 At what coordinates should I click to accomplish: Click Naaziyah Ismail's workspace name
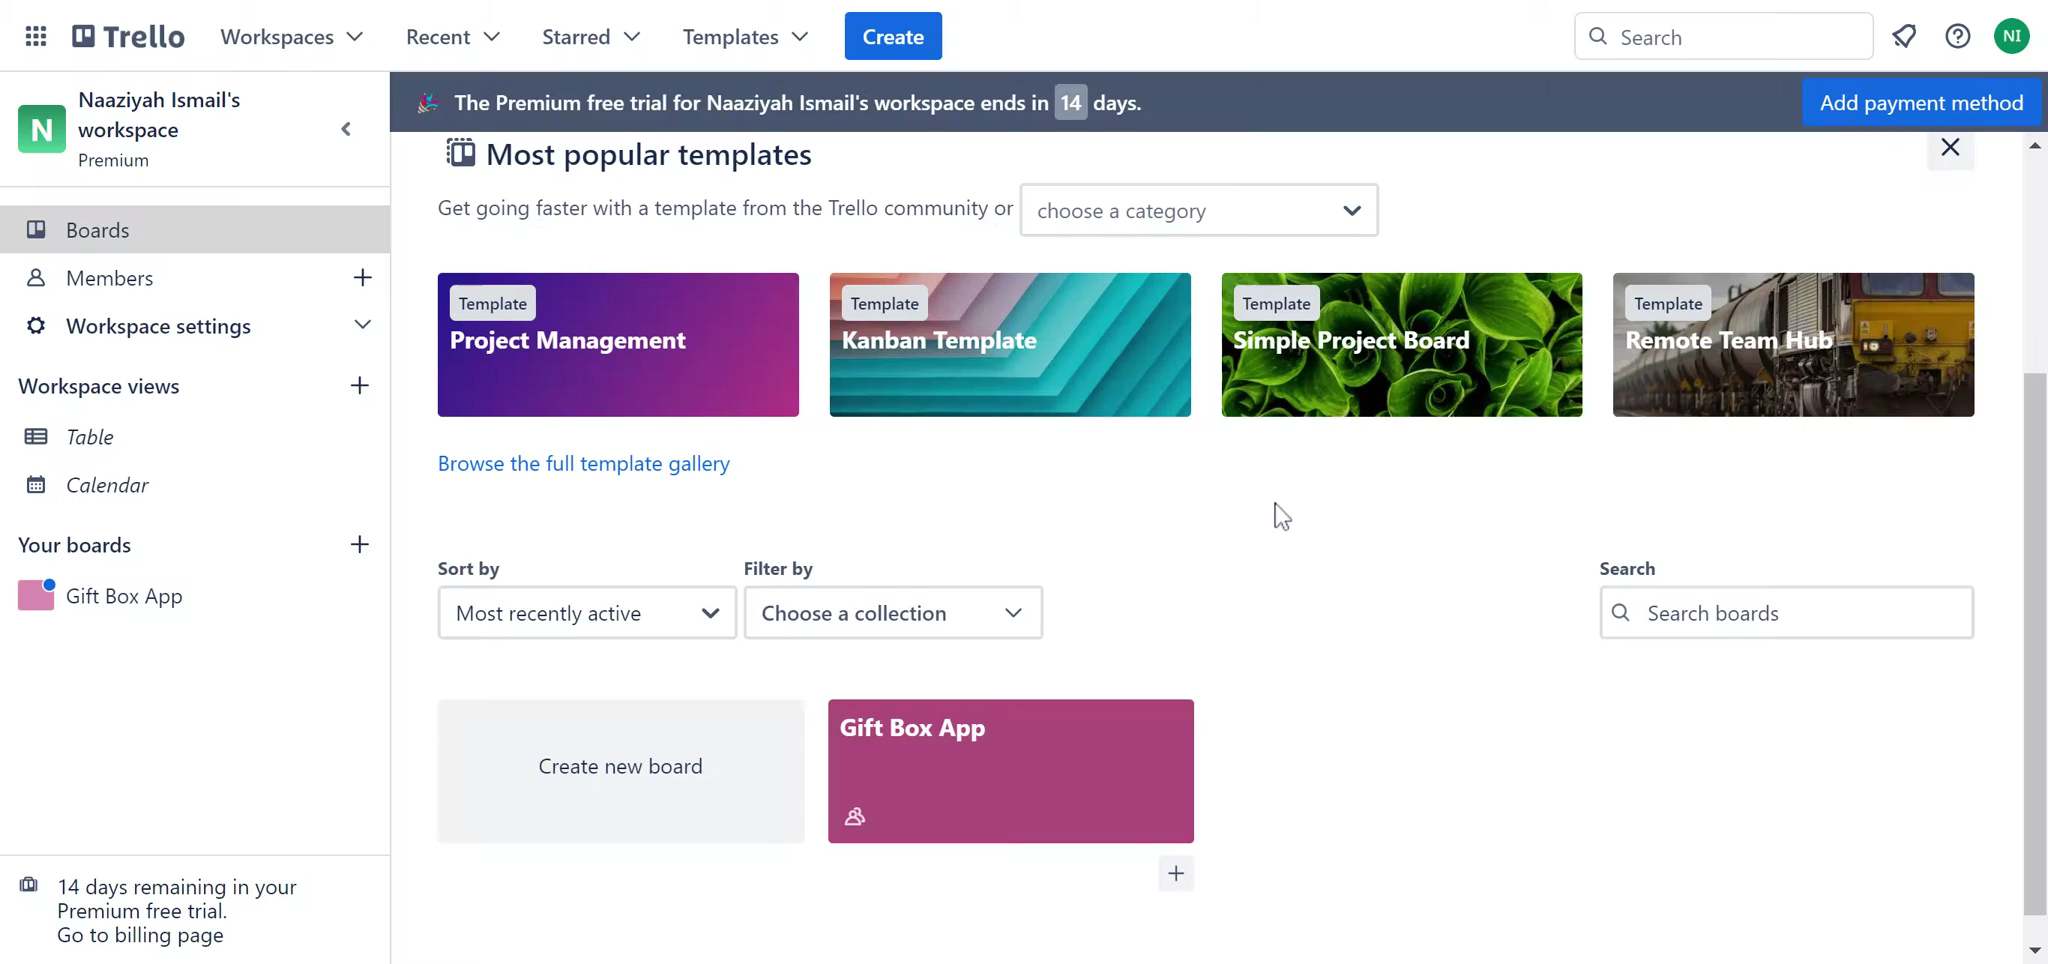coord(159,115)
